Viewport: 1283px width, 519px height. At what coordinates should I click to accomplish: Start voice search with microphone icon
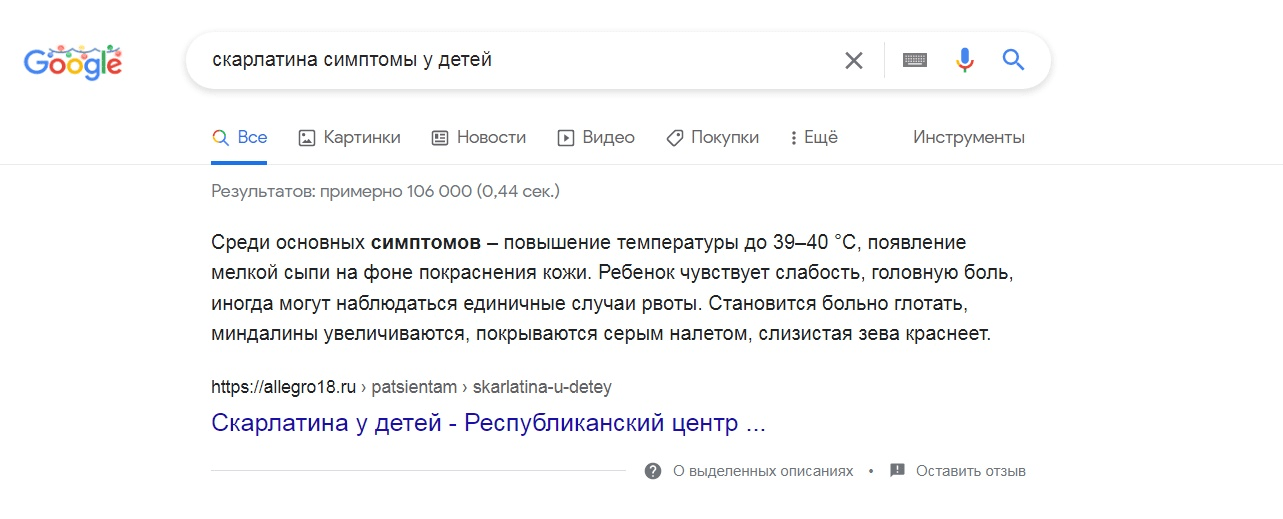(x=964, y=61)
